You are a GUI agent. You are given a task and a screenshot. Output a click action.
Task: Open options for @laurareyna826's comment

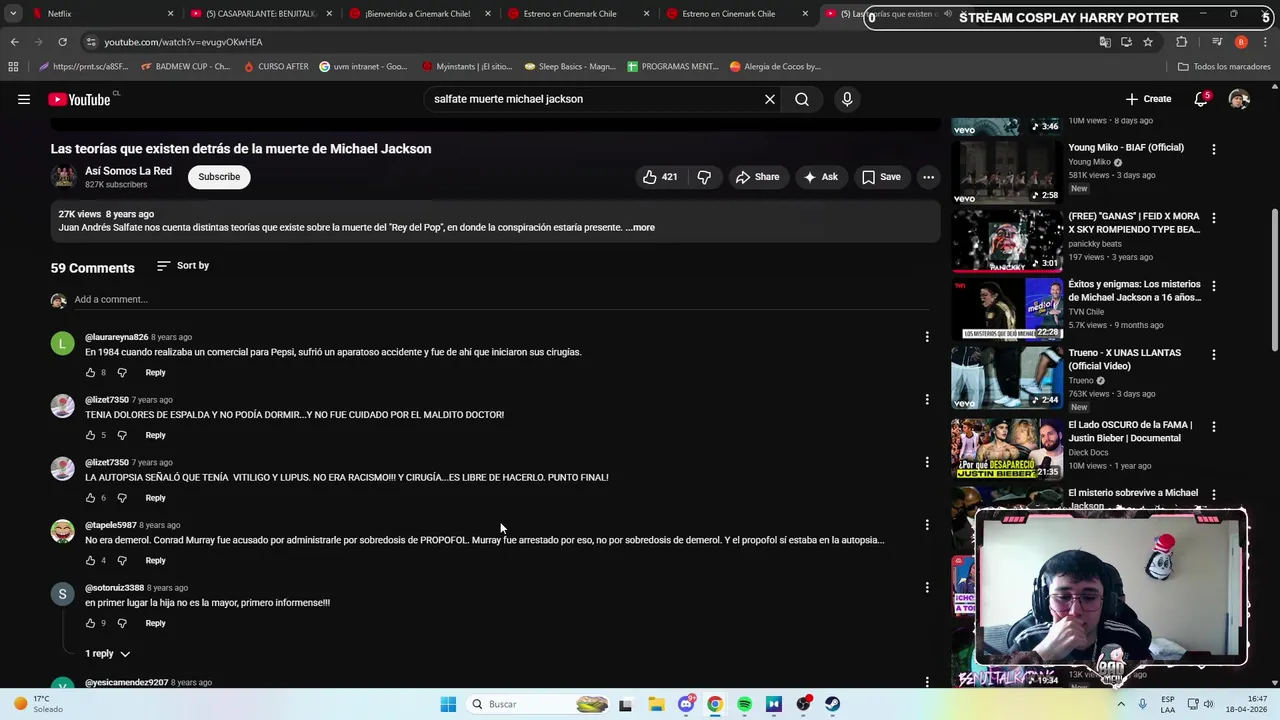point(927,337)
